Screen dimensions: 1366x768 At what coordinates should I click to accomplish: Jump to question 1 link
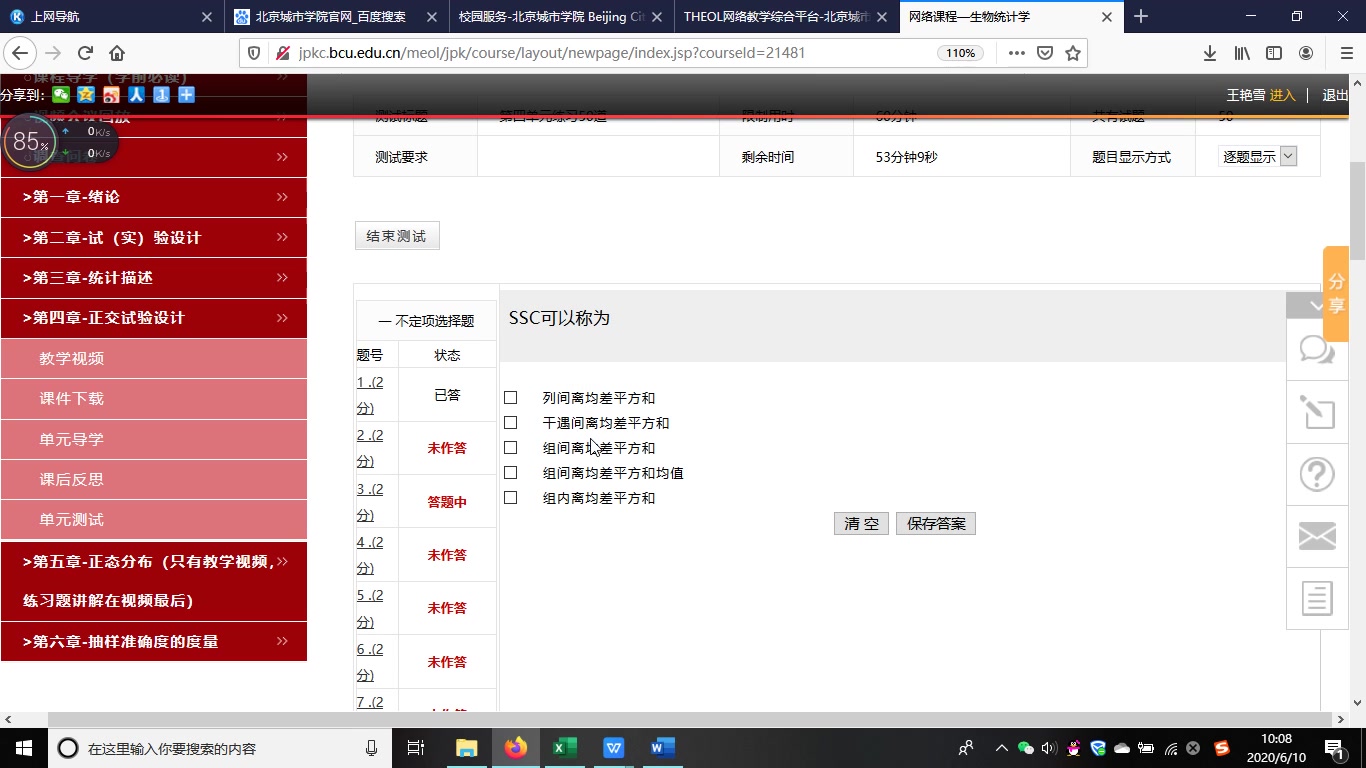click(x=370, y=395)
